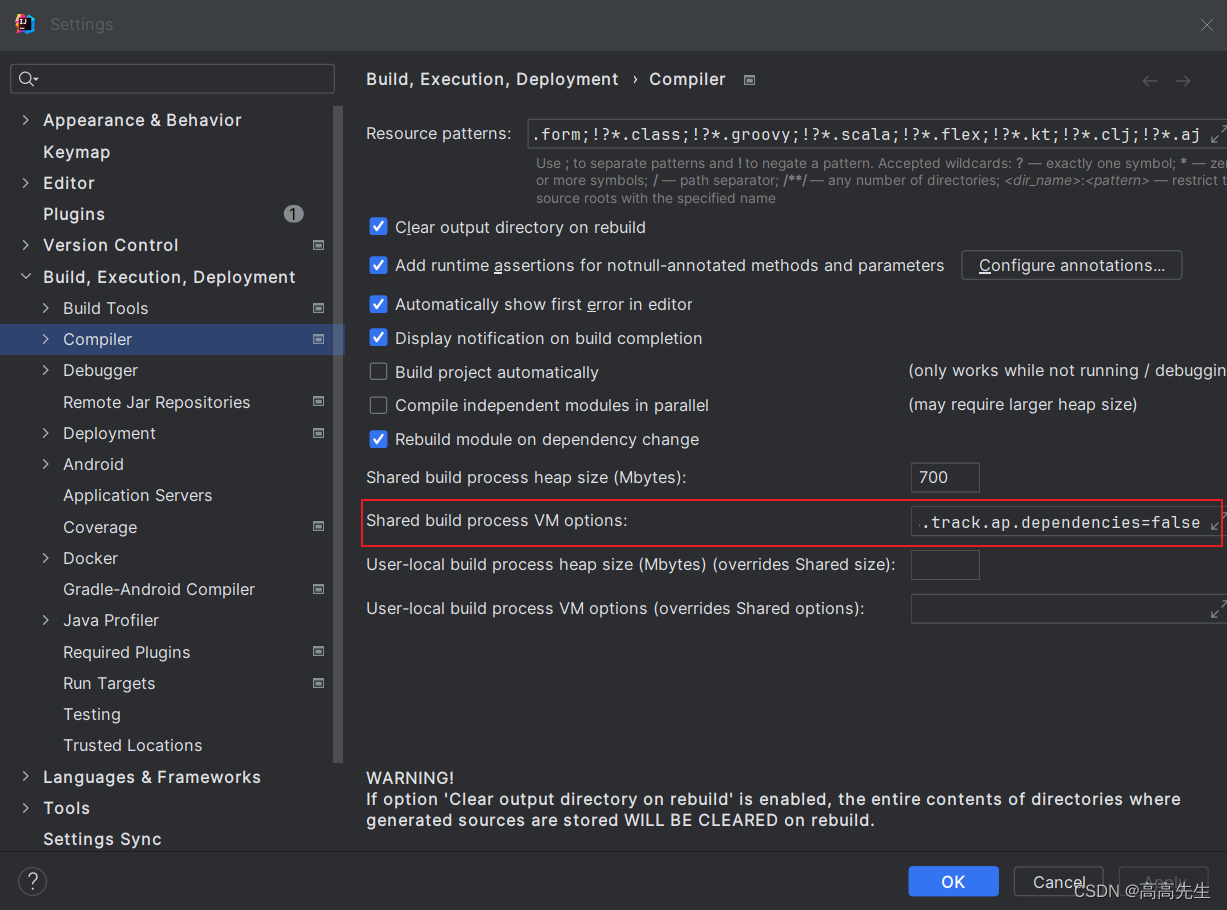Enable 'Build project automatically'
Screen dimensions: 1227x910
point(378,371)
